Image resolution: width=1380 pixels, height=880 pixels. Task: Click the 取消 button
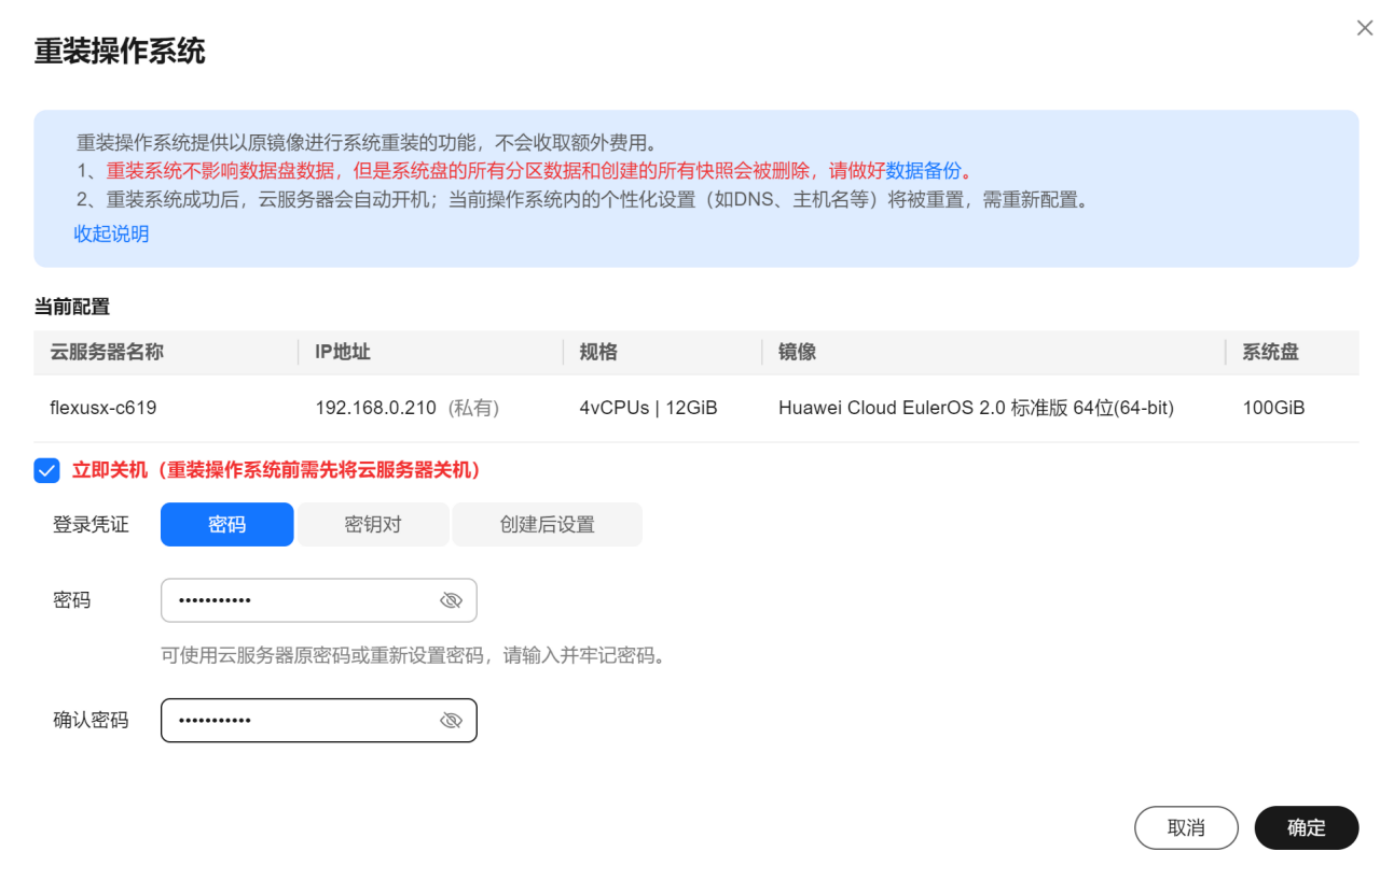[x=1186, y=828]
